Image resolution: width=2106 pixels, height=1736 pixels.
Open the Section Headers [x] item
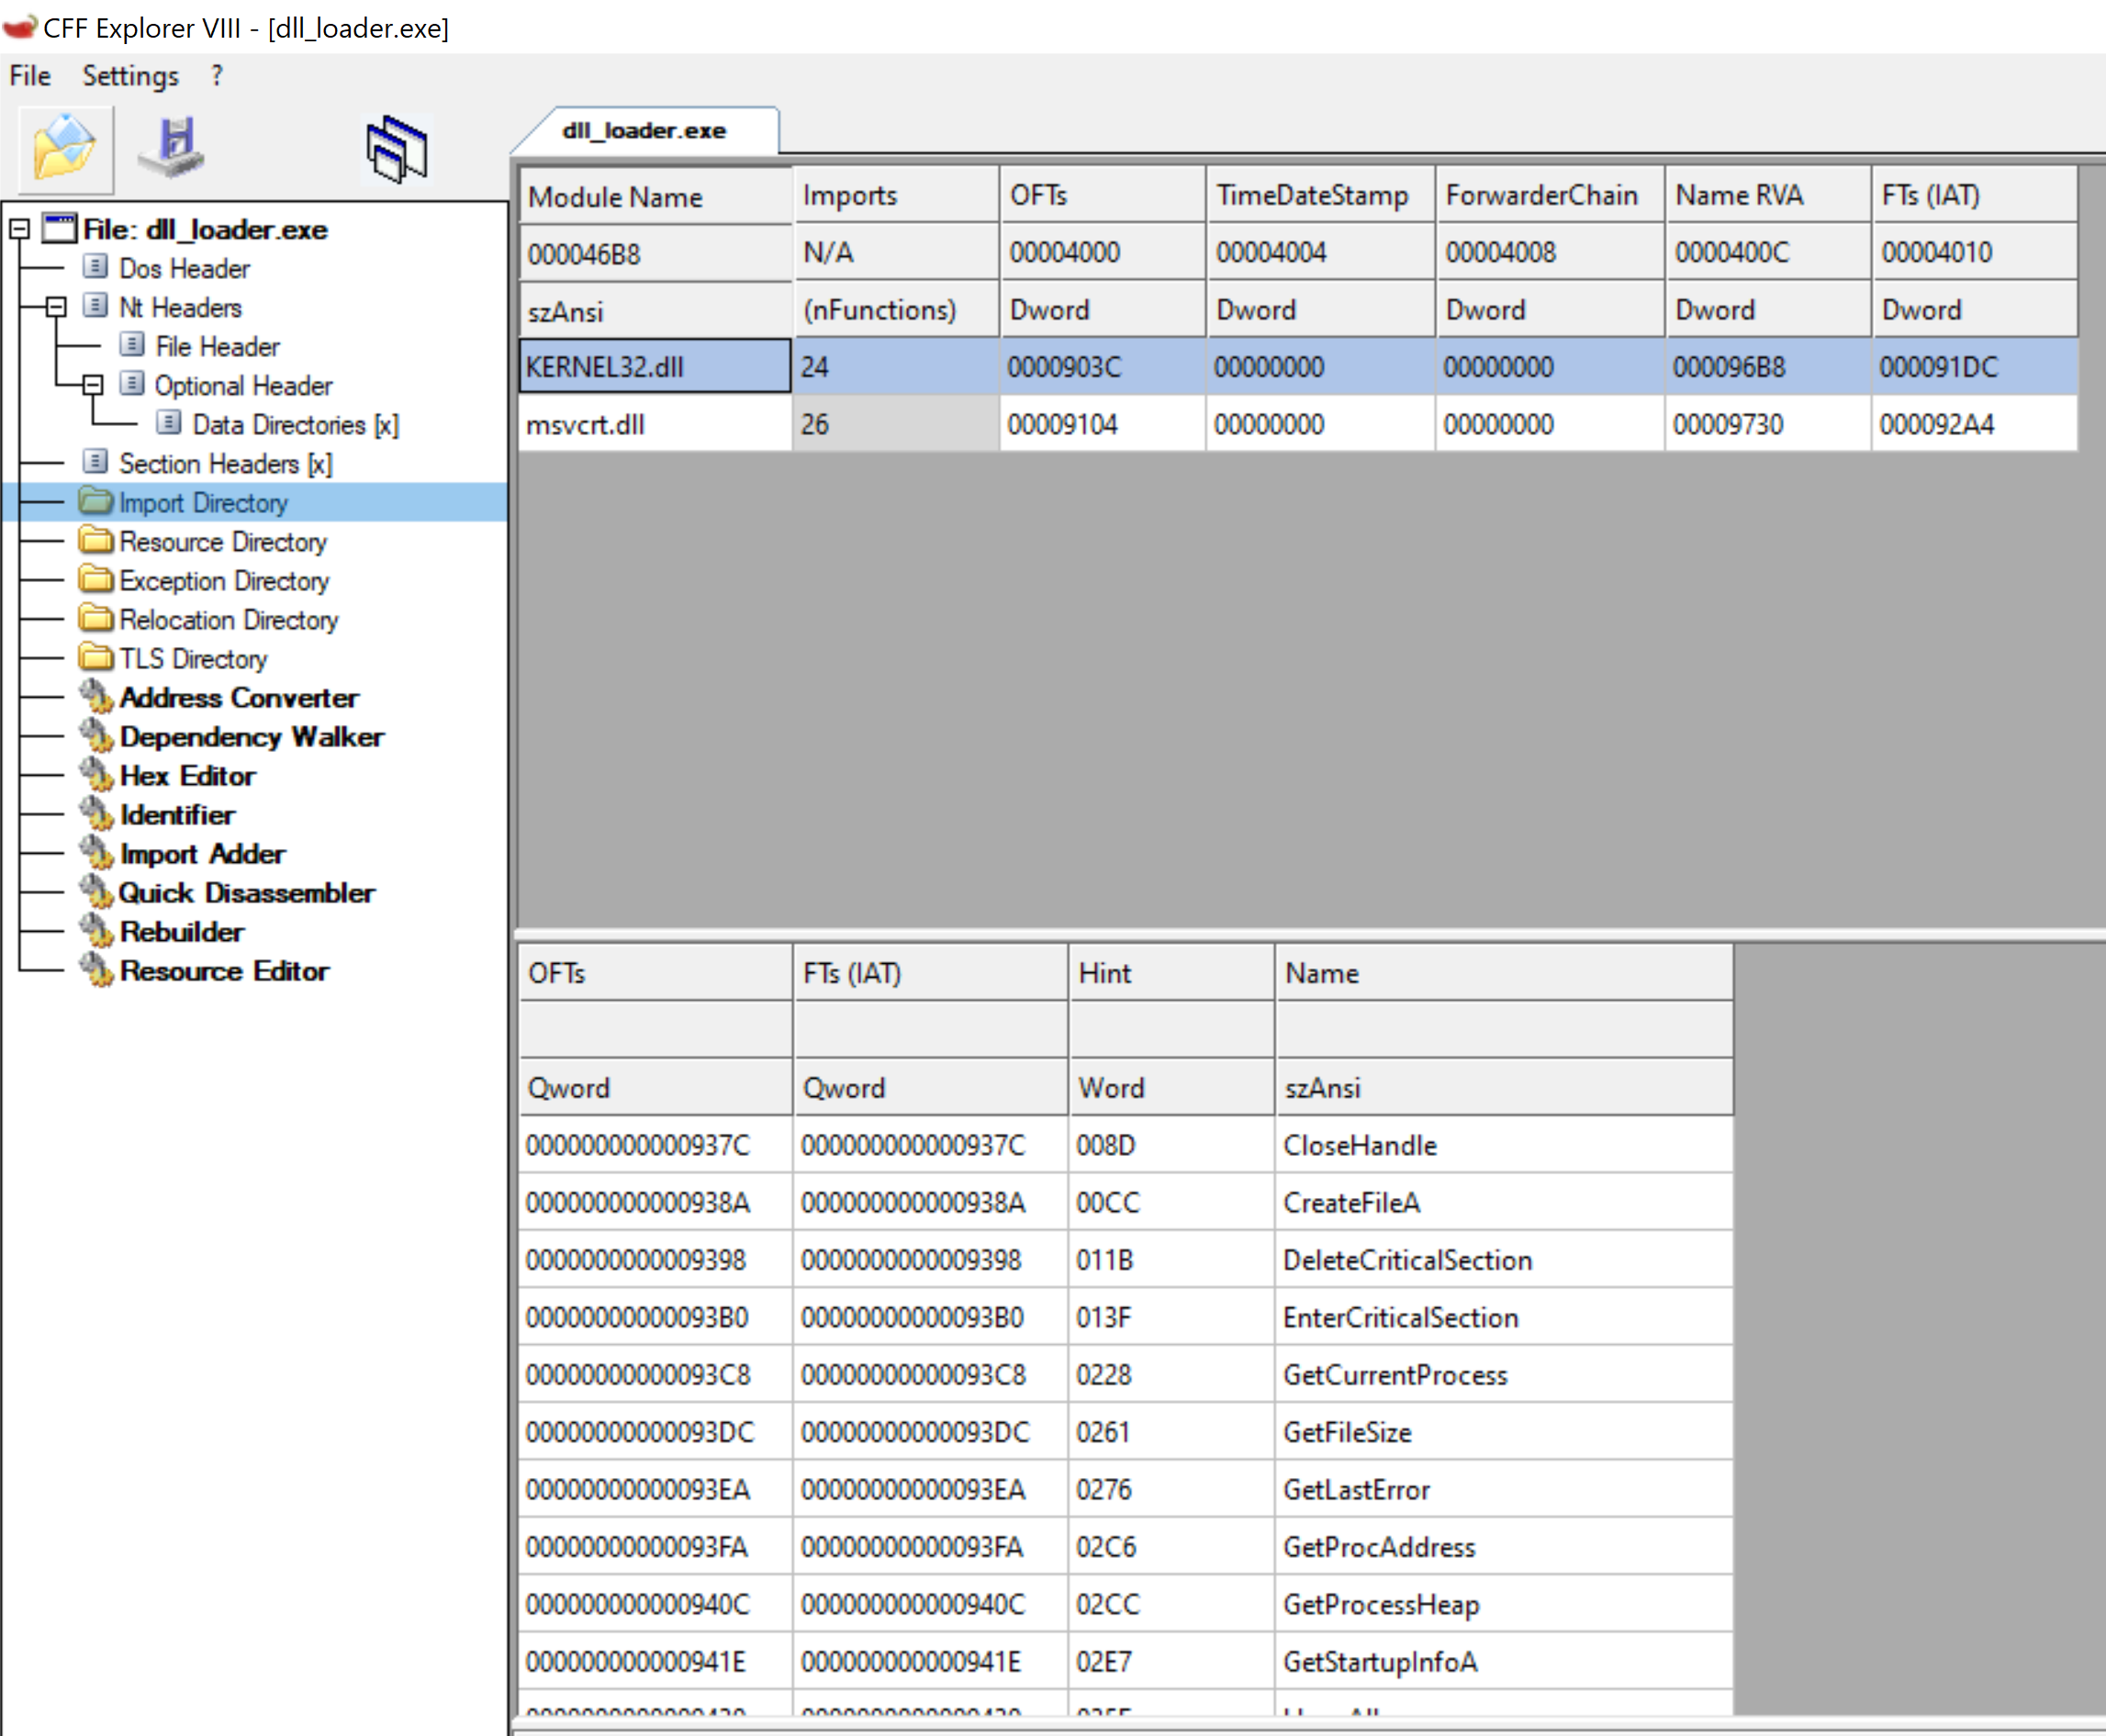click(225, 464)
